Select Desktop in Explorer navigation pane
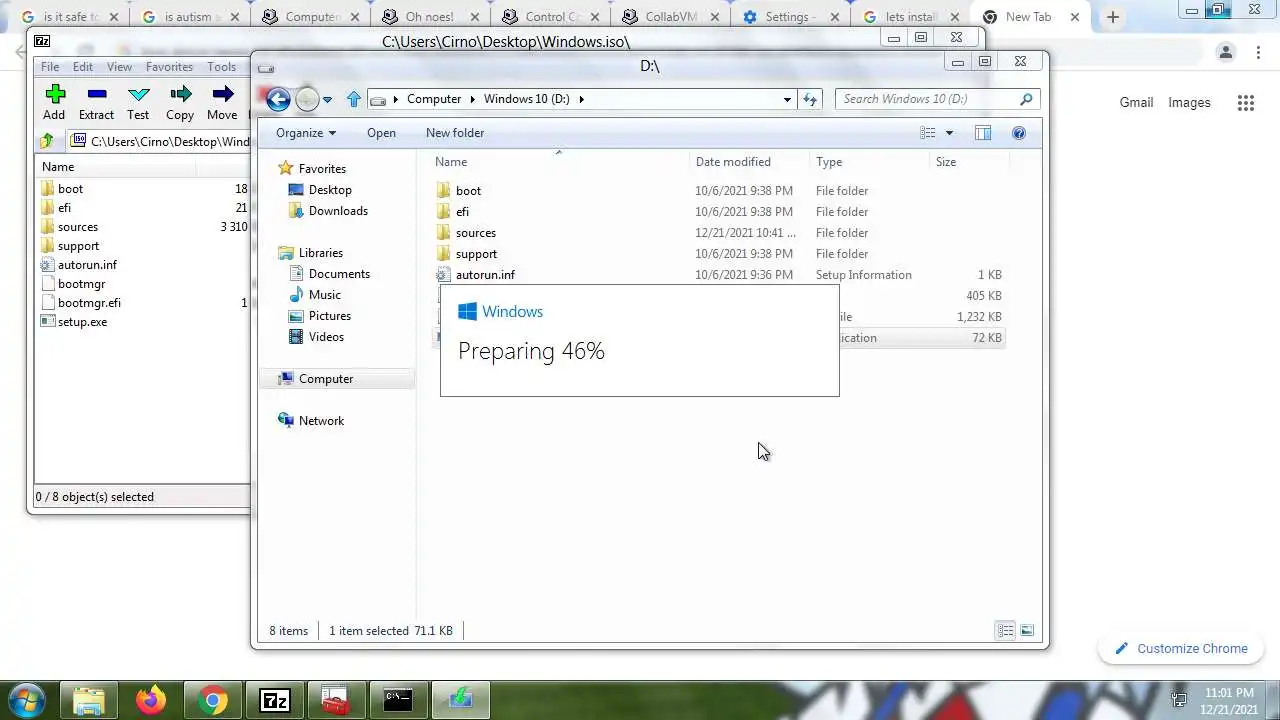The image size is (1280, 720). (330, 190)
